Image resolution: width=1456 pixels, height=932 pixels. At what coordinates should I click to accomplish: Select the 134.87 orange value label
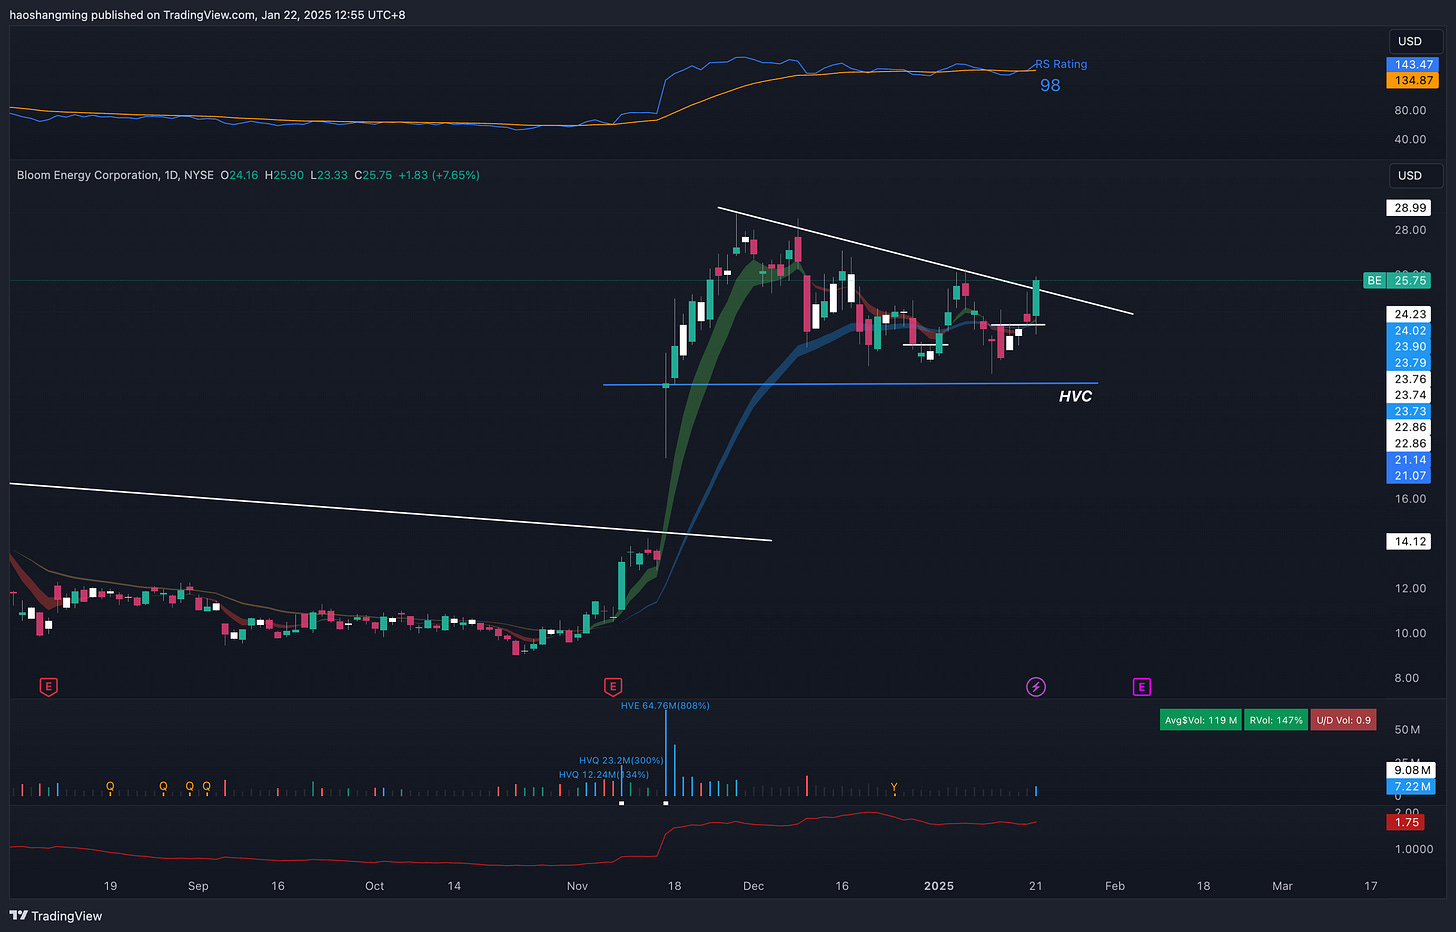tap(1413, 81)
